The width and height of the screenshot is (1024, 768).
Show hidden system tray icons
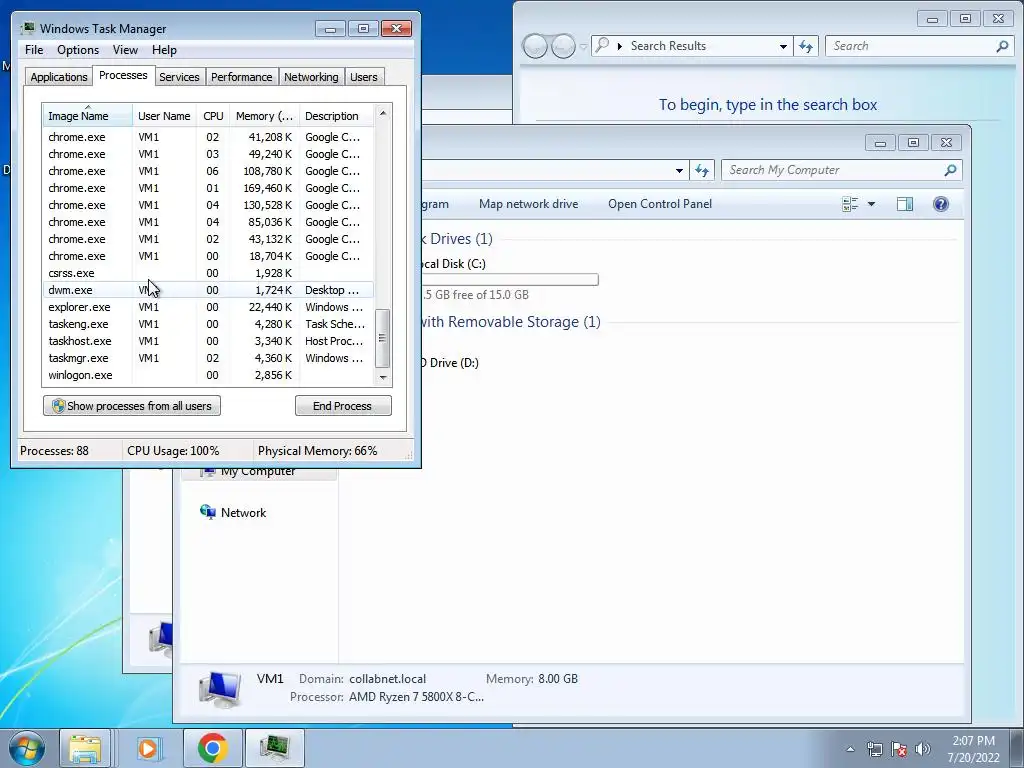[x=850, y=749]
